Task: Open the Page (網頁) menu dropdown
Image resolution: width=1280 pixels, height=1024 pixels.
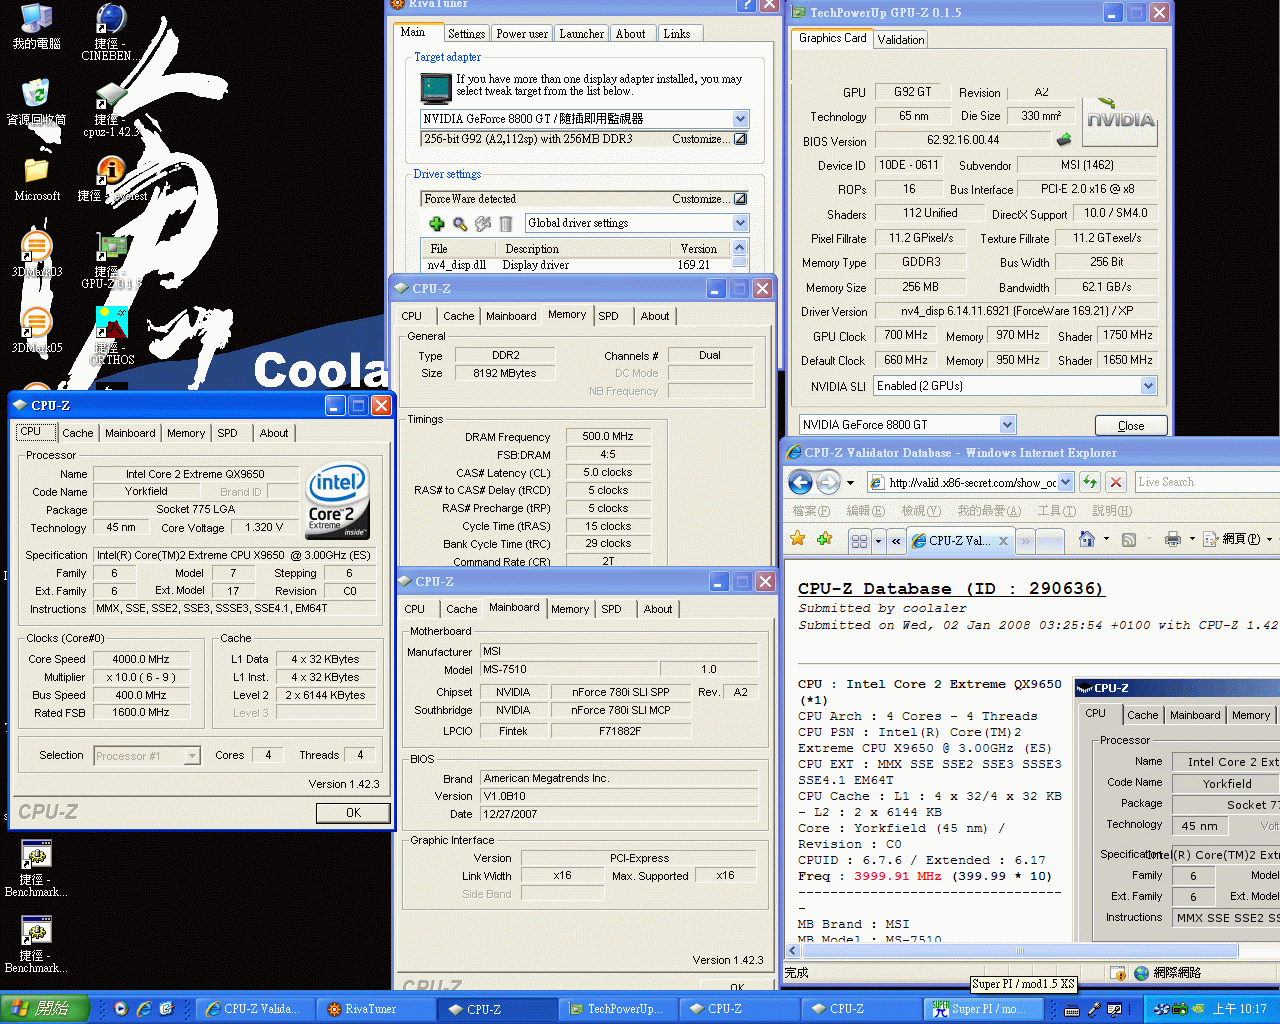Action: click(x=1238, y=539)
